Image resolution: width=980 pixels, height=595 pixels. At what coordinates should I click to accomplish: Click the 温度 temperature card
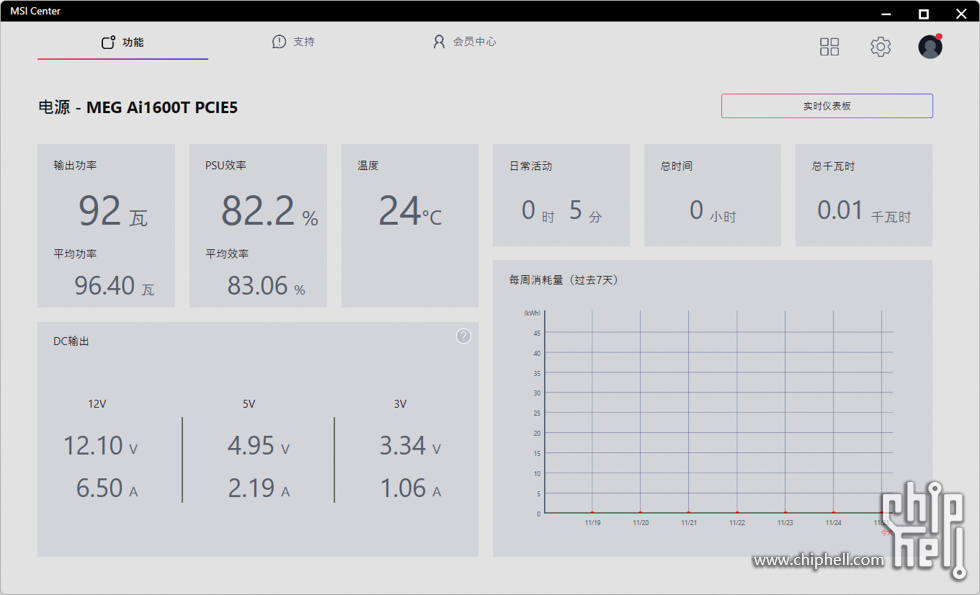click(410, 225)
